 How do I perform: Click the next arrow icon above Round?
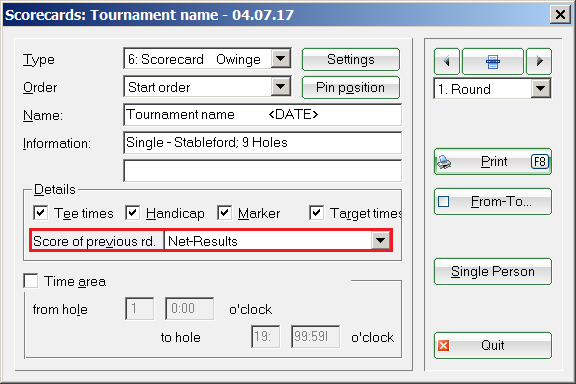click(539, 61)
